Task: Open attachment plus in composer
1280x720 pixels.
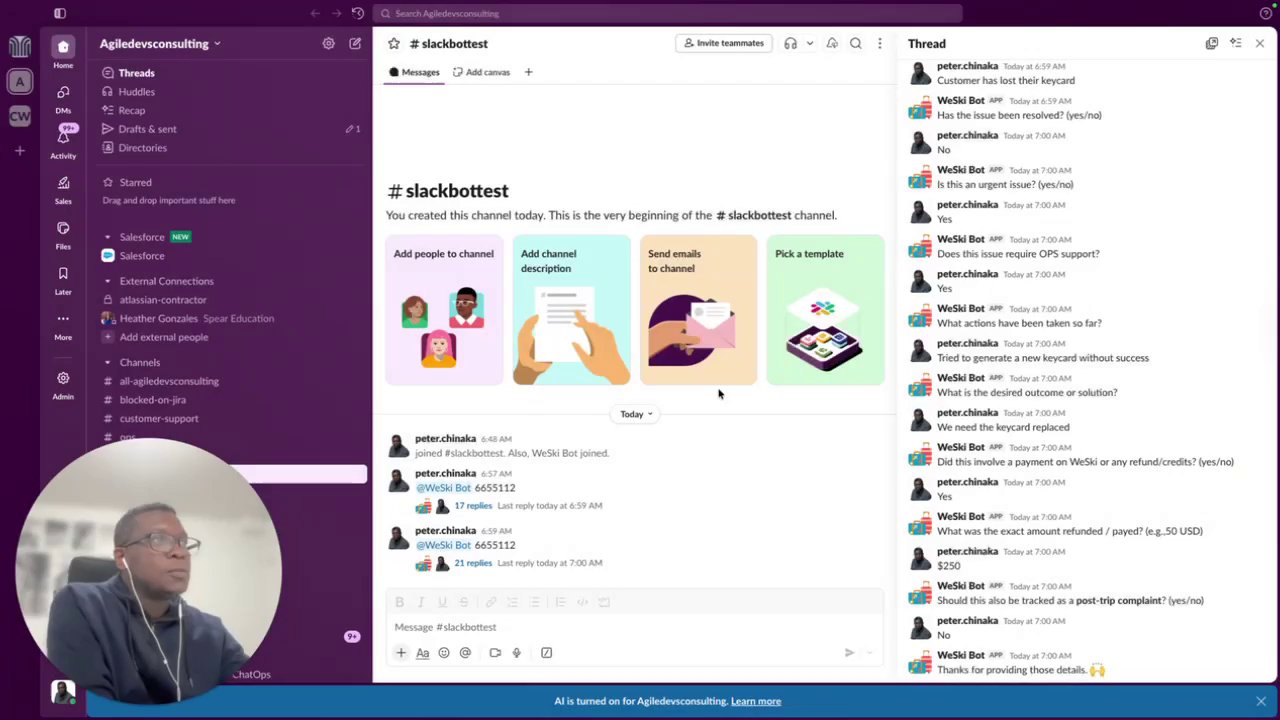Action: click(401, 653)
